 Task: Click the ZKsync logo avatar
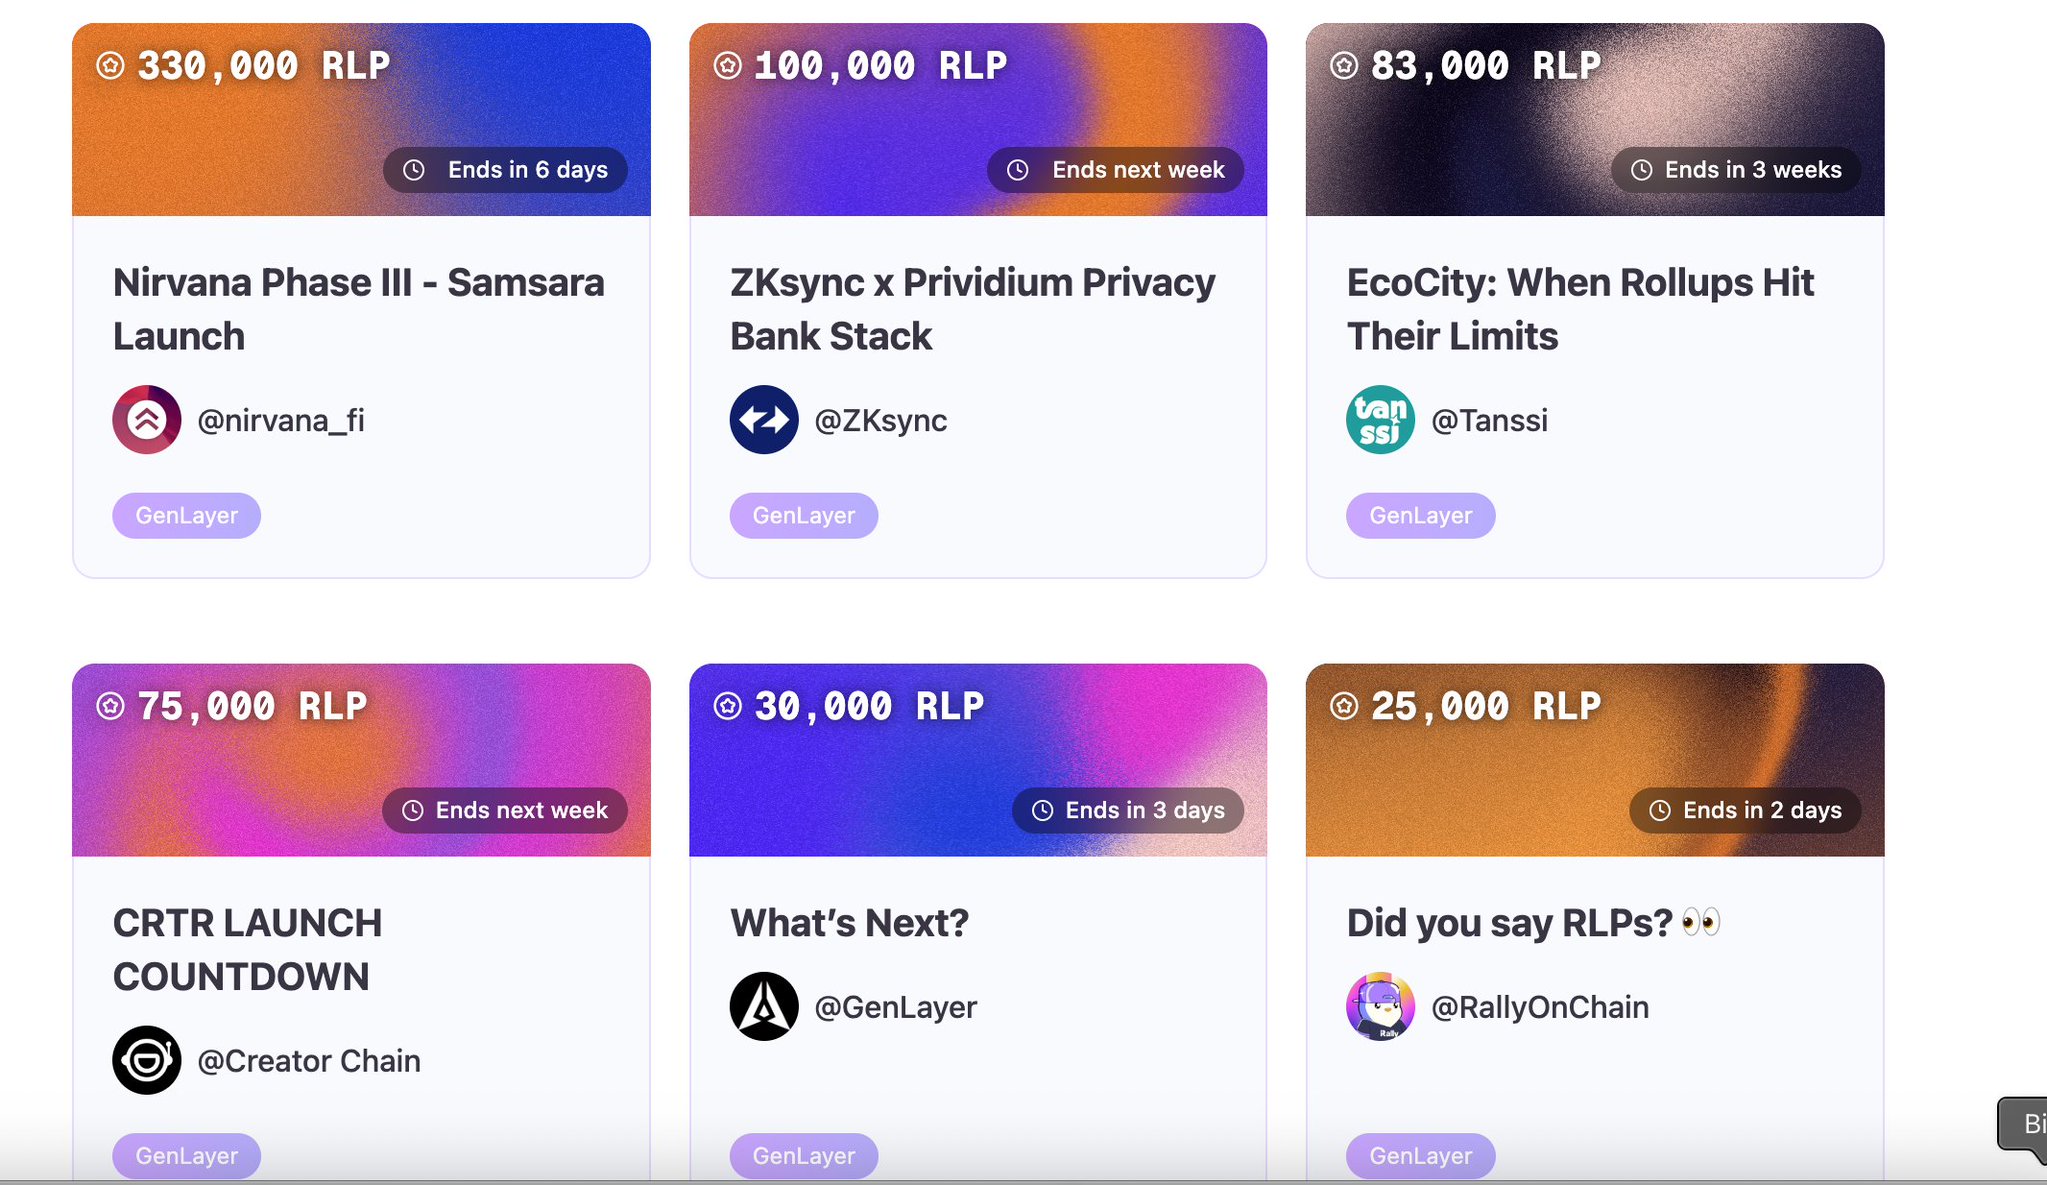764,420
